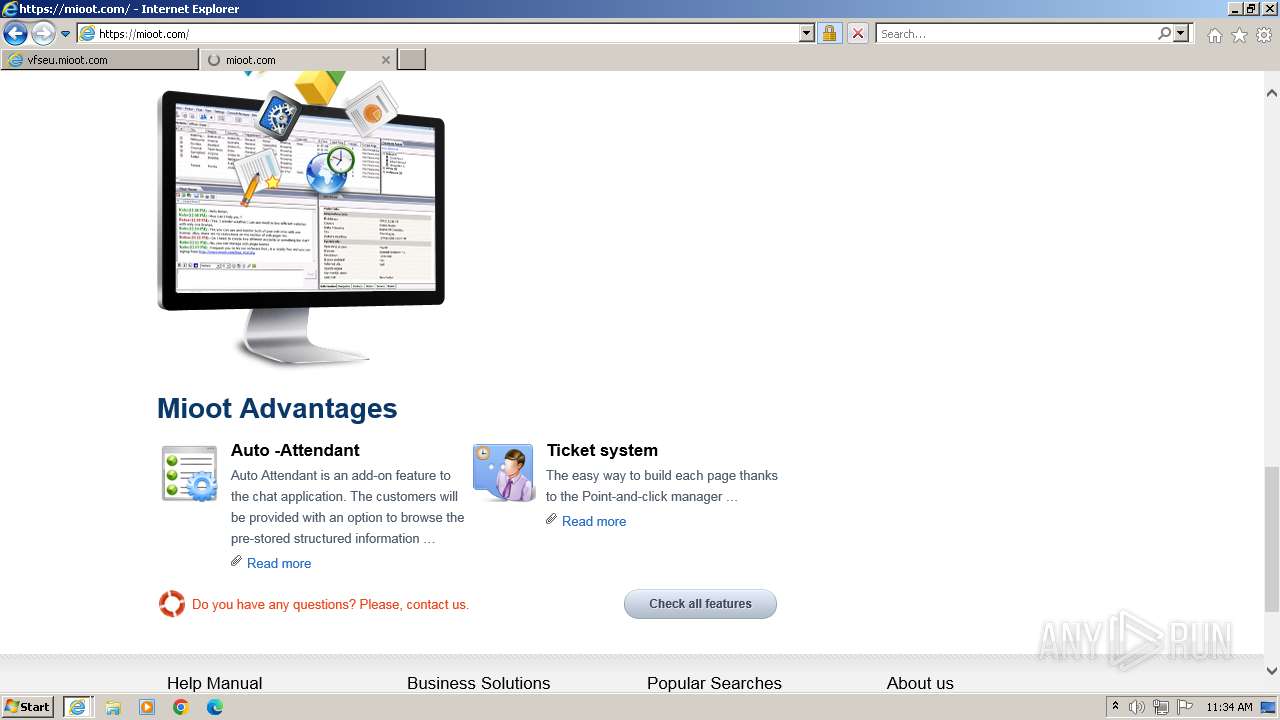
Task: Show hidden tray icons arrow
Action: point(1115,707)
